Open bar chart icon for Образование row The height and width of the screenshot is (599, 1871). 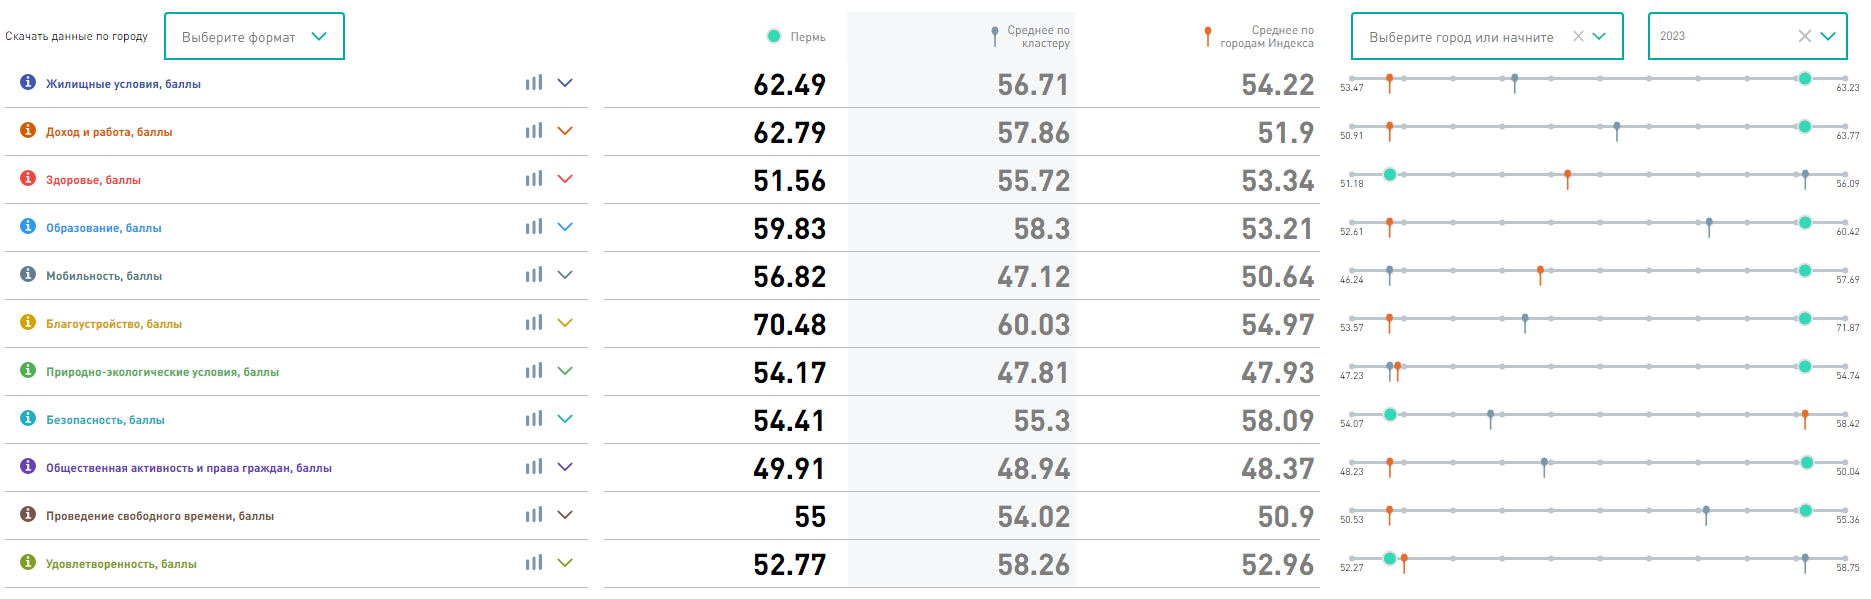(534, 227)
